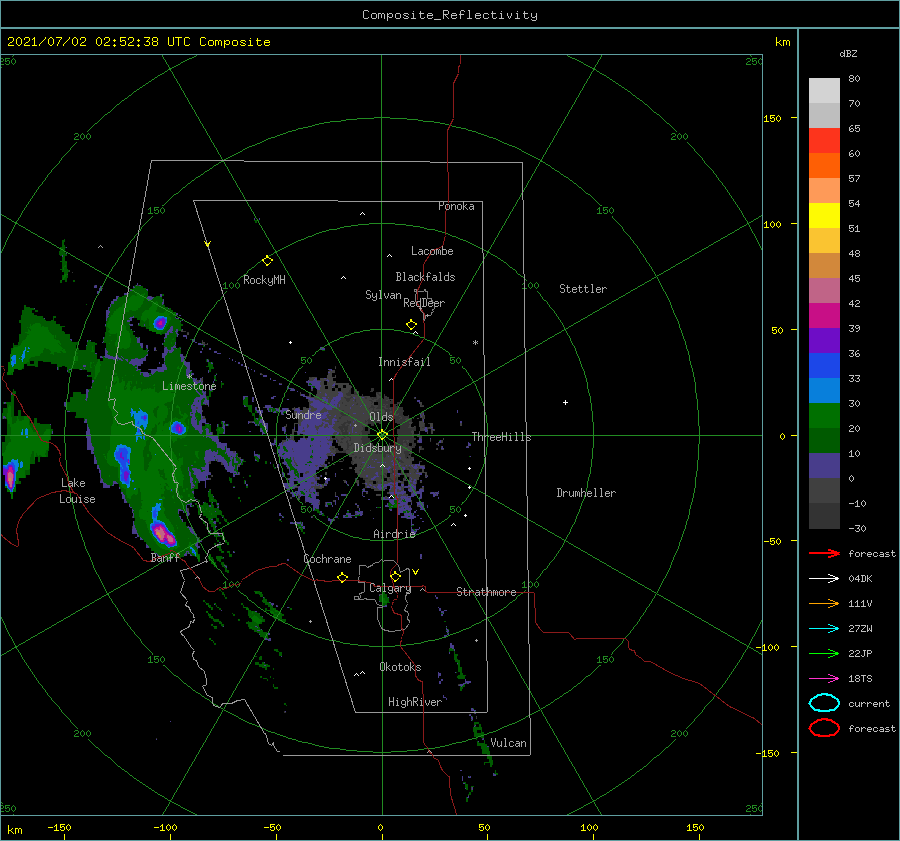Click the red forecast arrow legend icon
The height and width of the screenshot is (841, 900).
824,553
